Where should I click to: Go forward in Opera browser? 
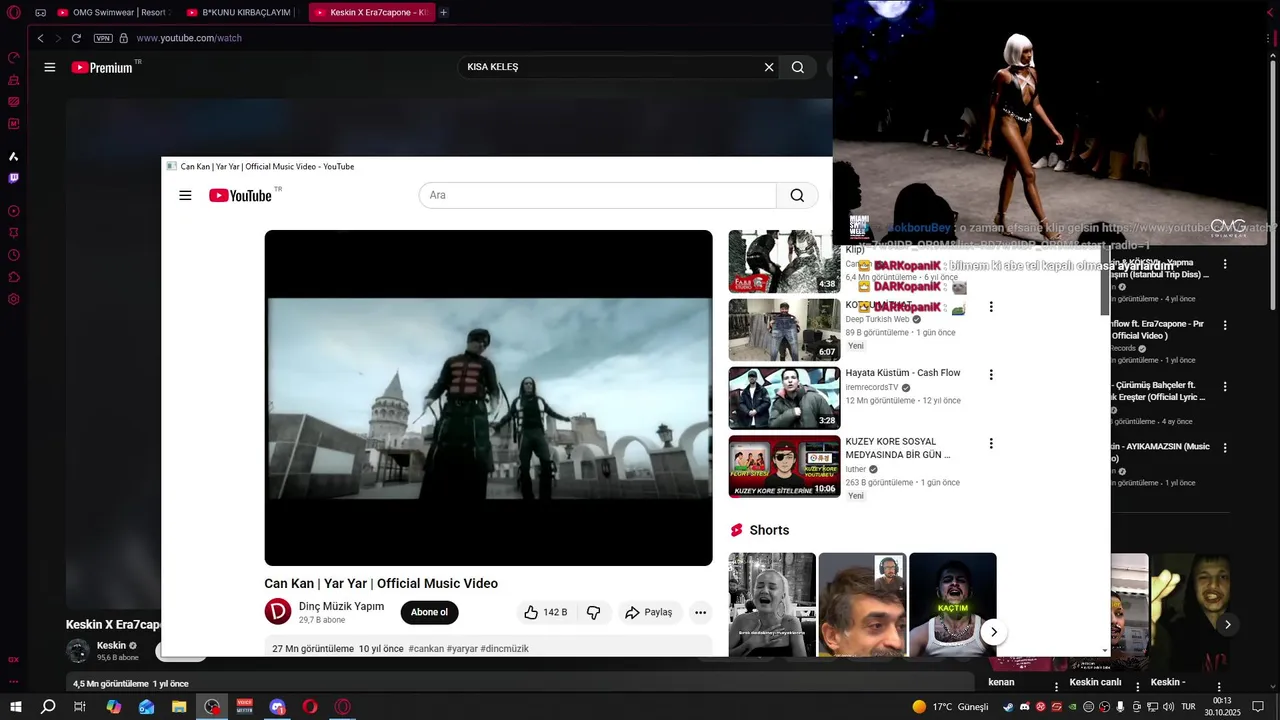click(58, 38)
